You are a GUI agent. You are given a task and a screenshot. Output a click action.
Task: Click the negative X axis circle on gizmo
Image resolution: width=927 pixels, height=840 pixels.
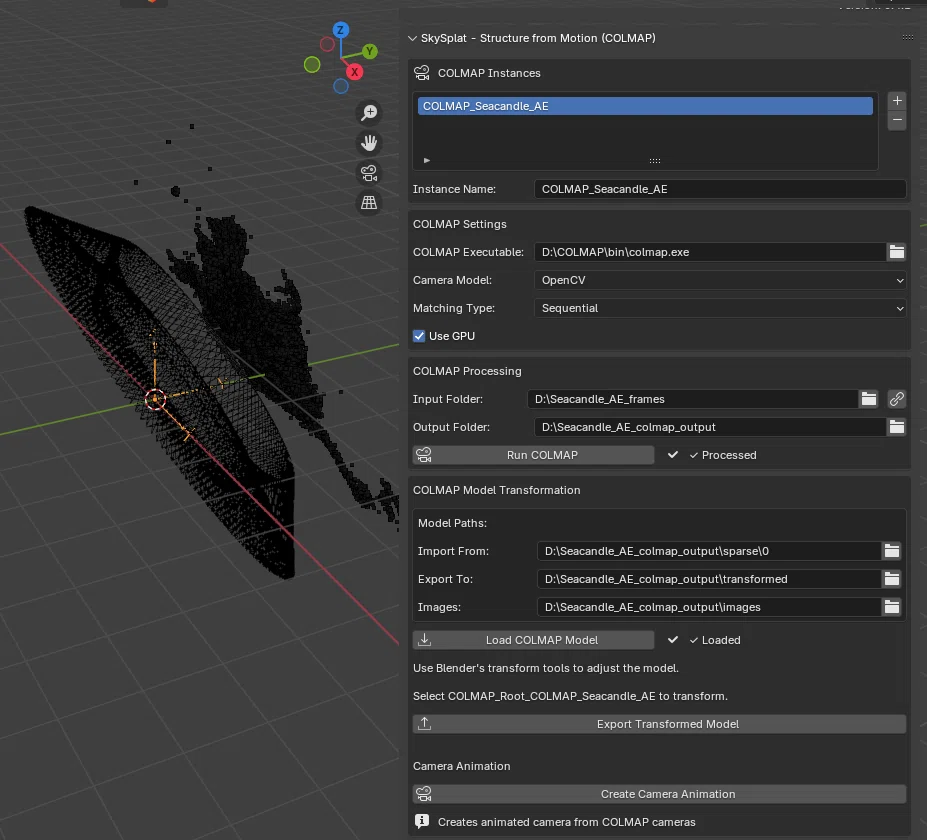tap(327, 44)
